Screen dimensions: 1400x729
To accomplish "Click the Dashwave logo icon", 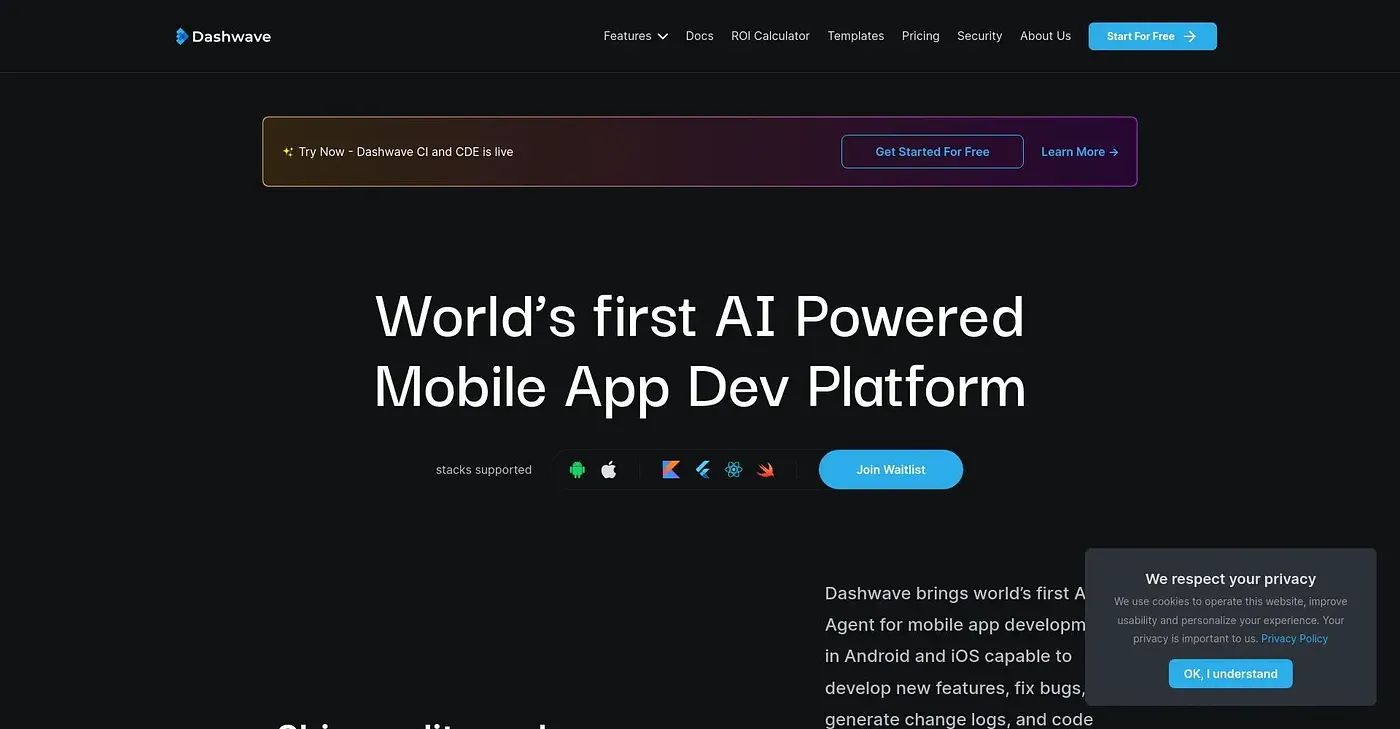I will [x=181, y=36].
